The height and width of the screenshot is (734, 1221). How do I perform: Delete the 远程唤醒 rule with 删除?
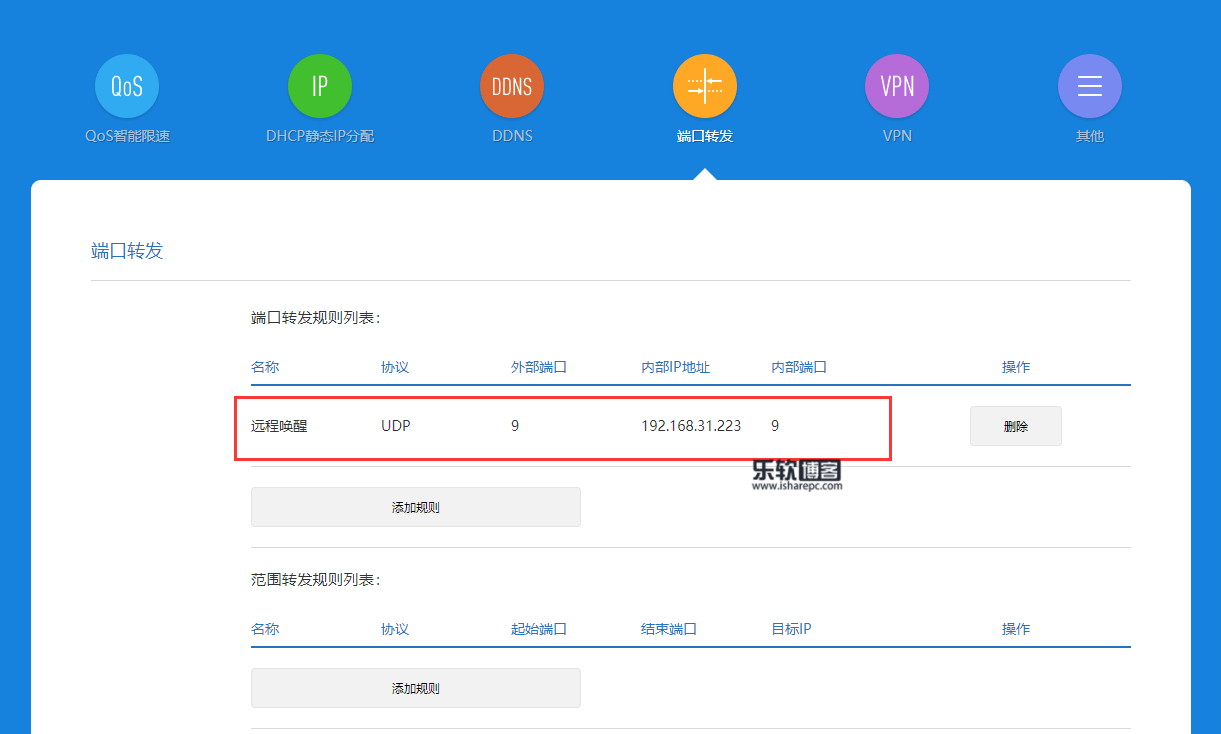click(1015, 426)
